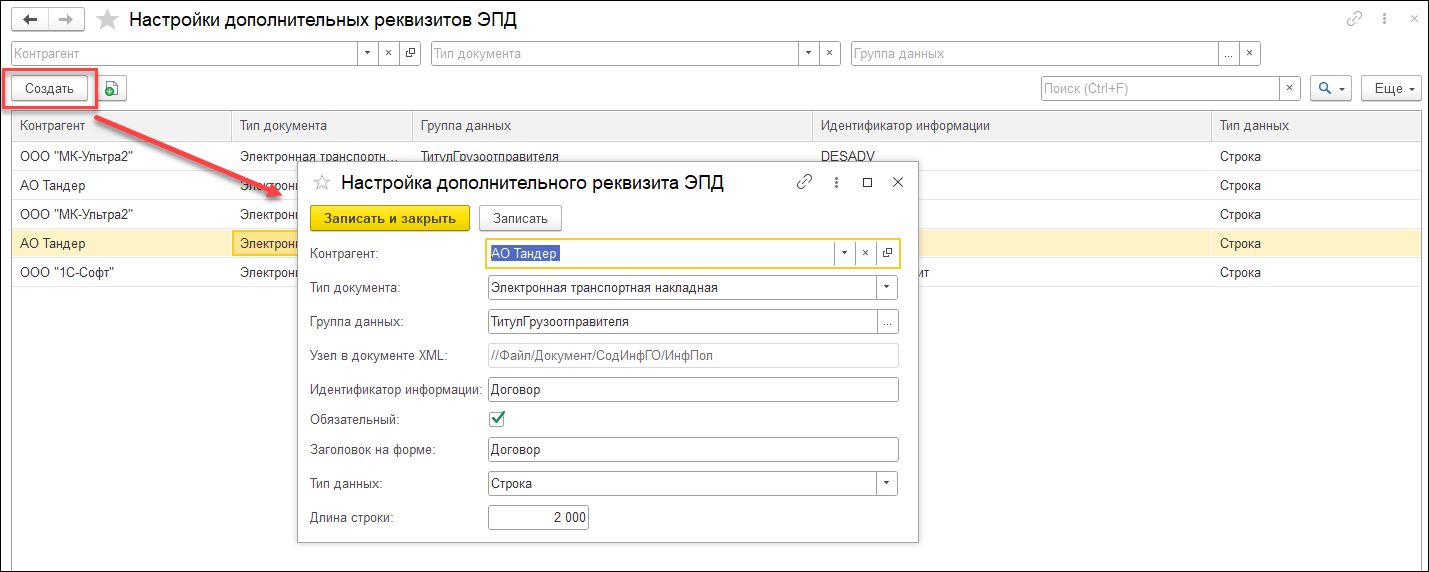The image size is (1429, 572).
Task: Copy link icon in dialog title bar
Action: click(x=804, y=182)
